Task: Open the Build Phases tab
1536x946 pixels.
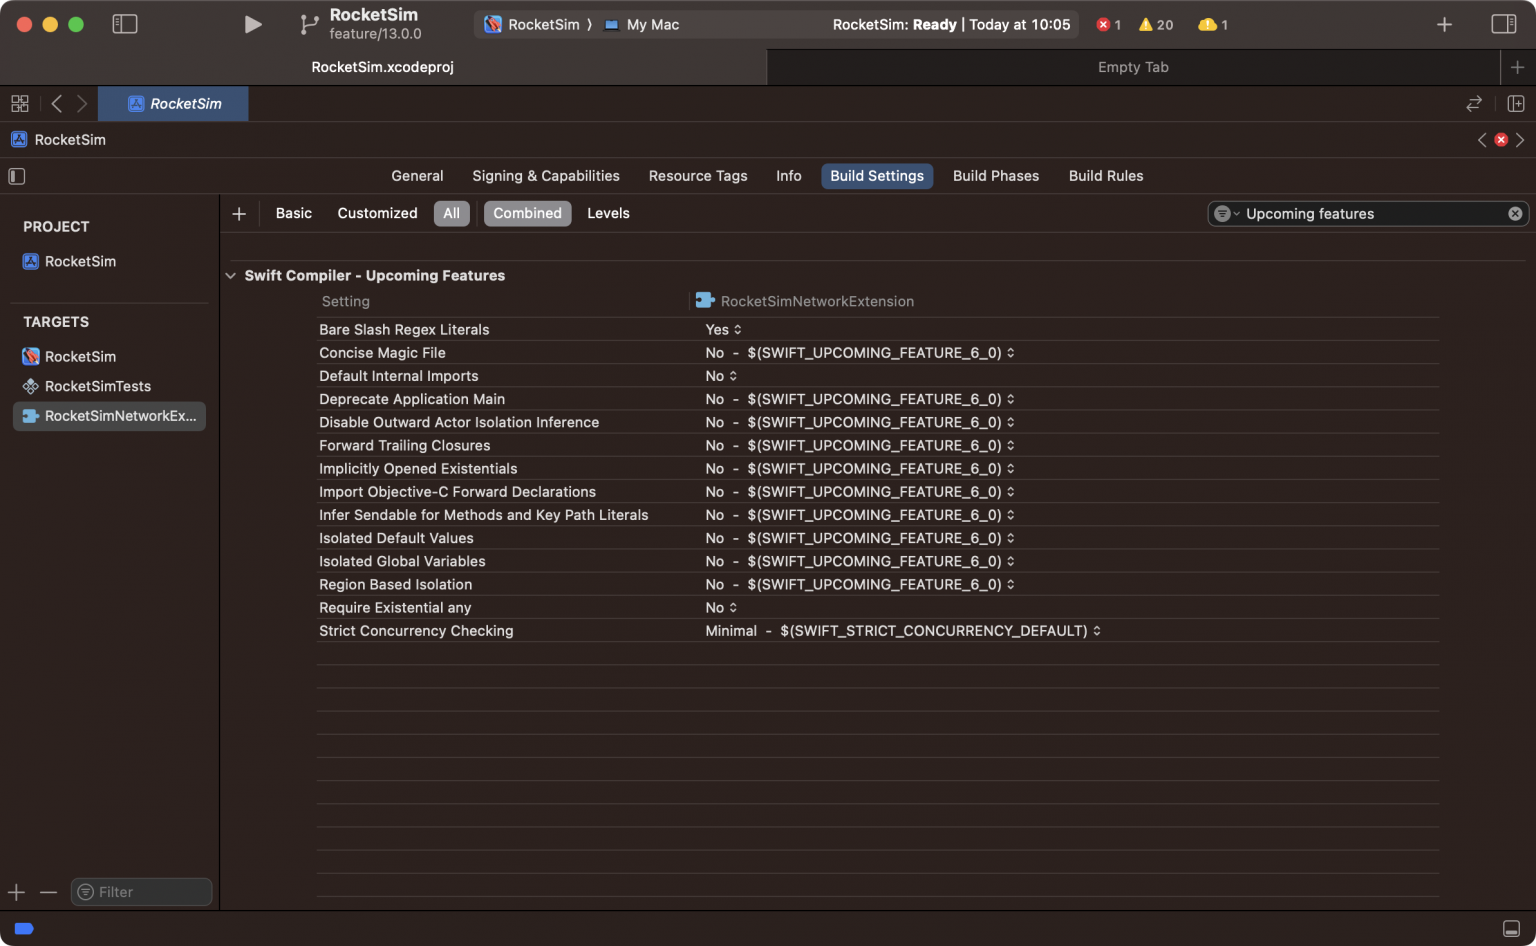Action: [x=995, y=176]
